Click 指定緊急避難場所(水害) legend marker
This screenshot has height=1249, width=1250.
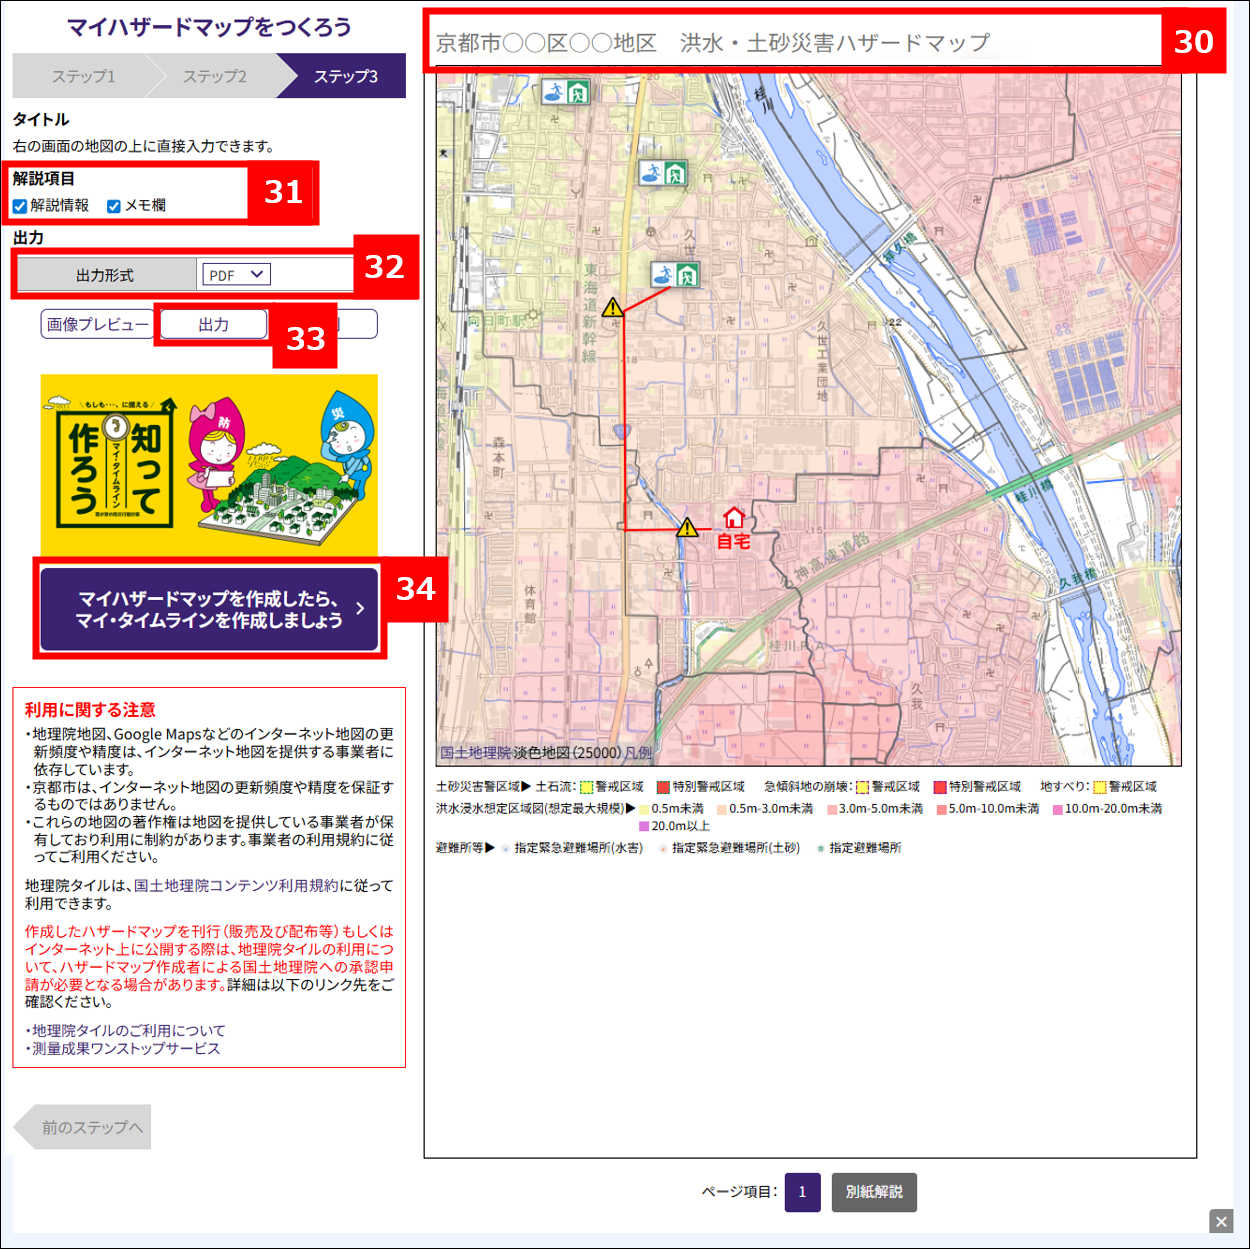506,849
